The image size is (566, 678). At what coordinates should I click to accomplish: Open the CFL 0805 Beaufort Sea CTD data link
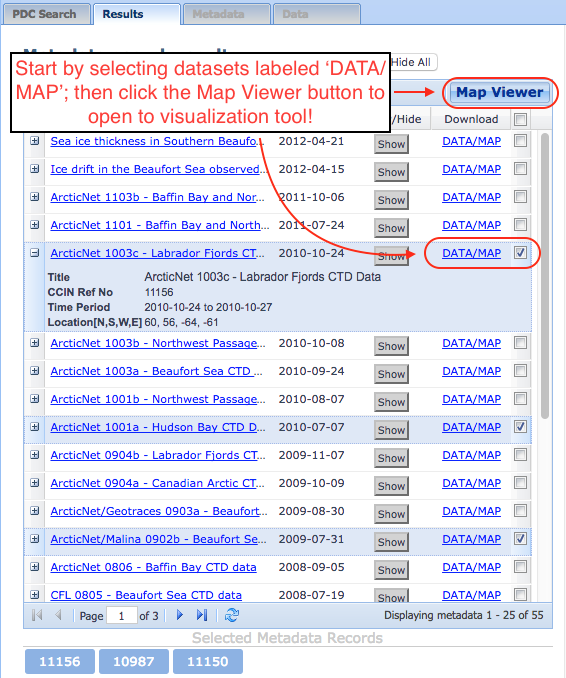(x=146, y=595)
